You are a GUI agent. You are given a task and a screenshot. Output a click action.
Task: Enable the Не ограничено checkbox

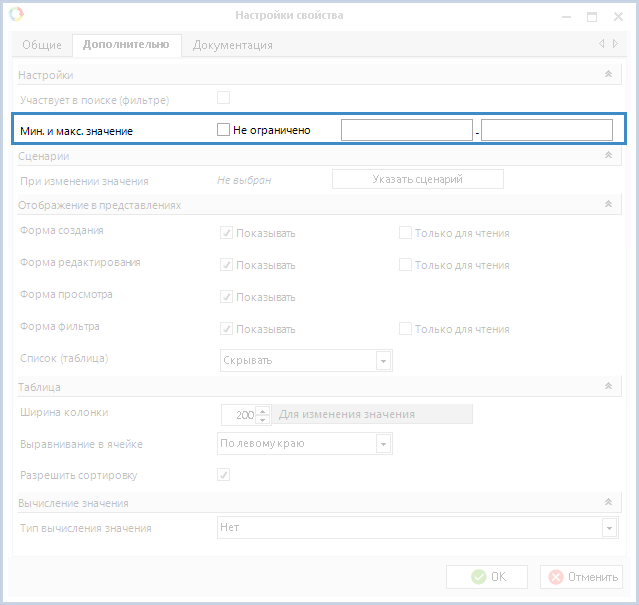(223, 130)
